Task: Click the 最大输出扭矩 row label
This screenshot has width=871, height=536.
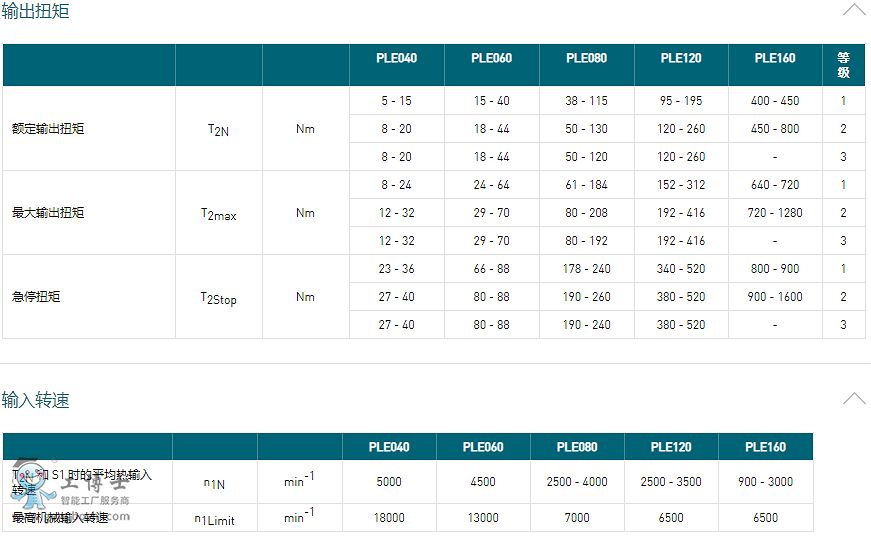Action: pyautogui.click(x=49, y=213)
